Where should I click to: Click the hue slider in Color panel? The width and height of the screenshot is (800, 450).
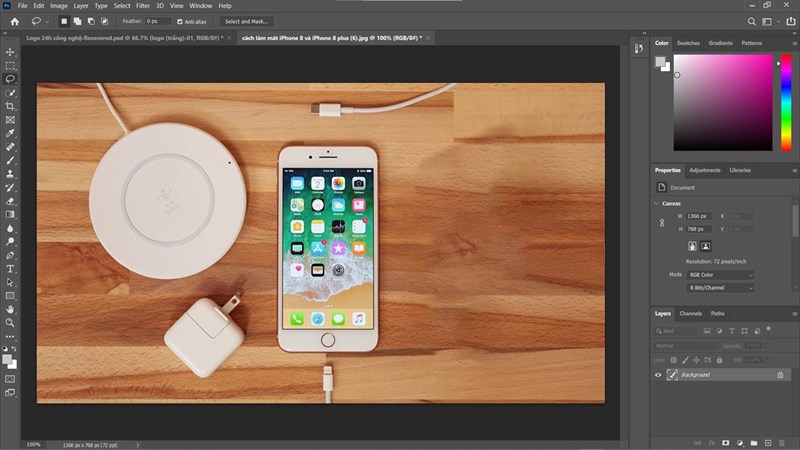click(786, 102)
